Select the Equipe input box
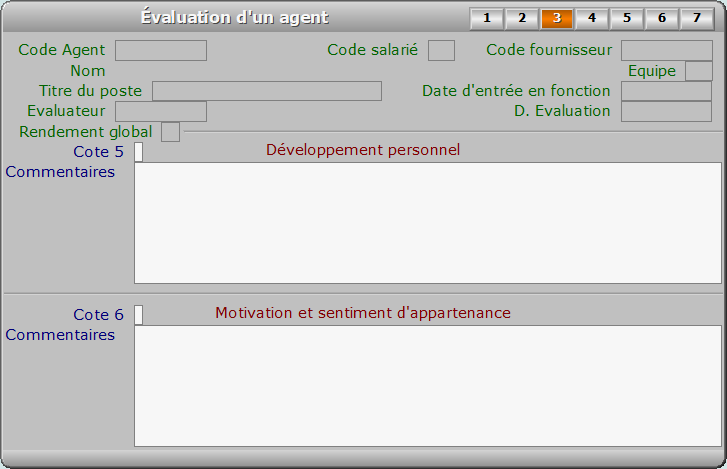 click(x=699, y=71)
